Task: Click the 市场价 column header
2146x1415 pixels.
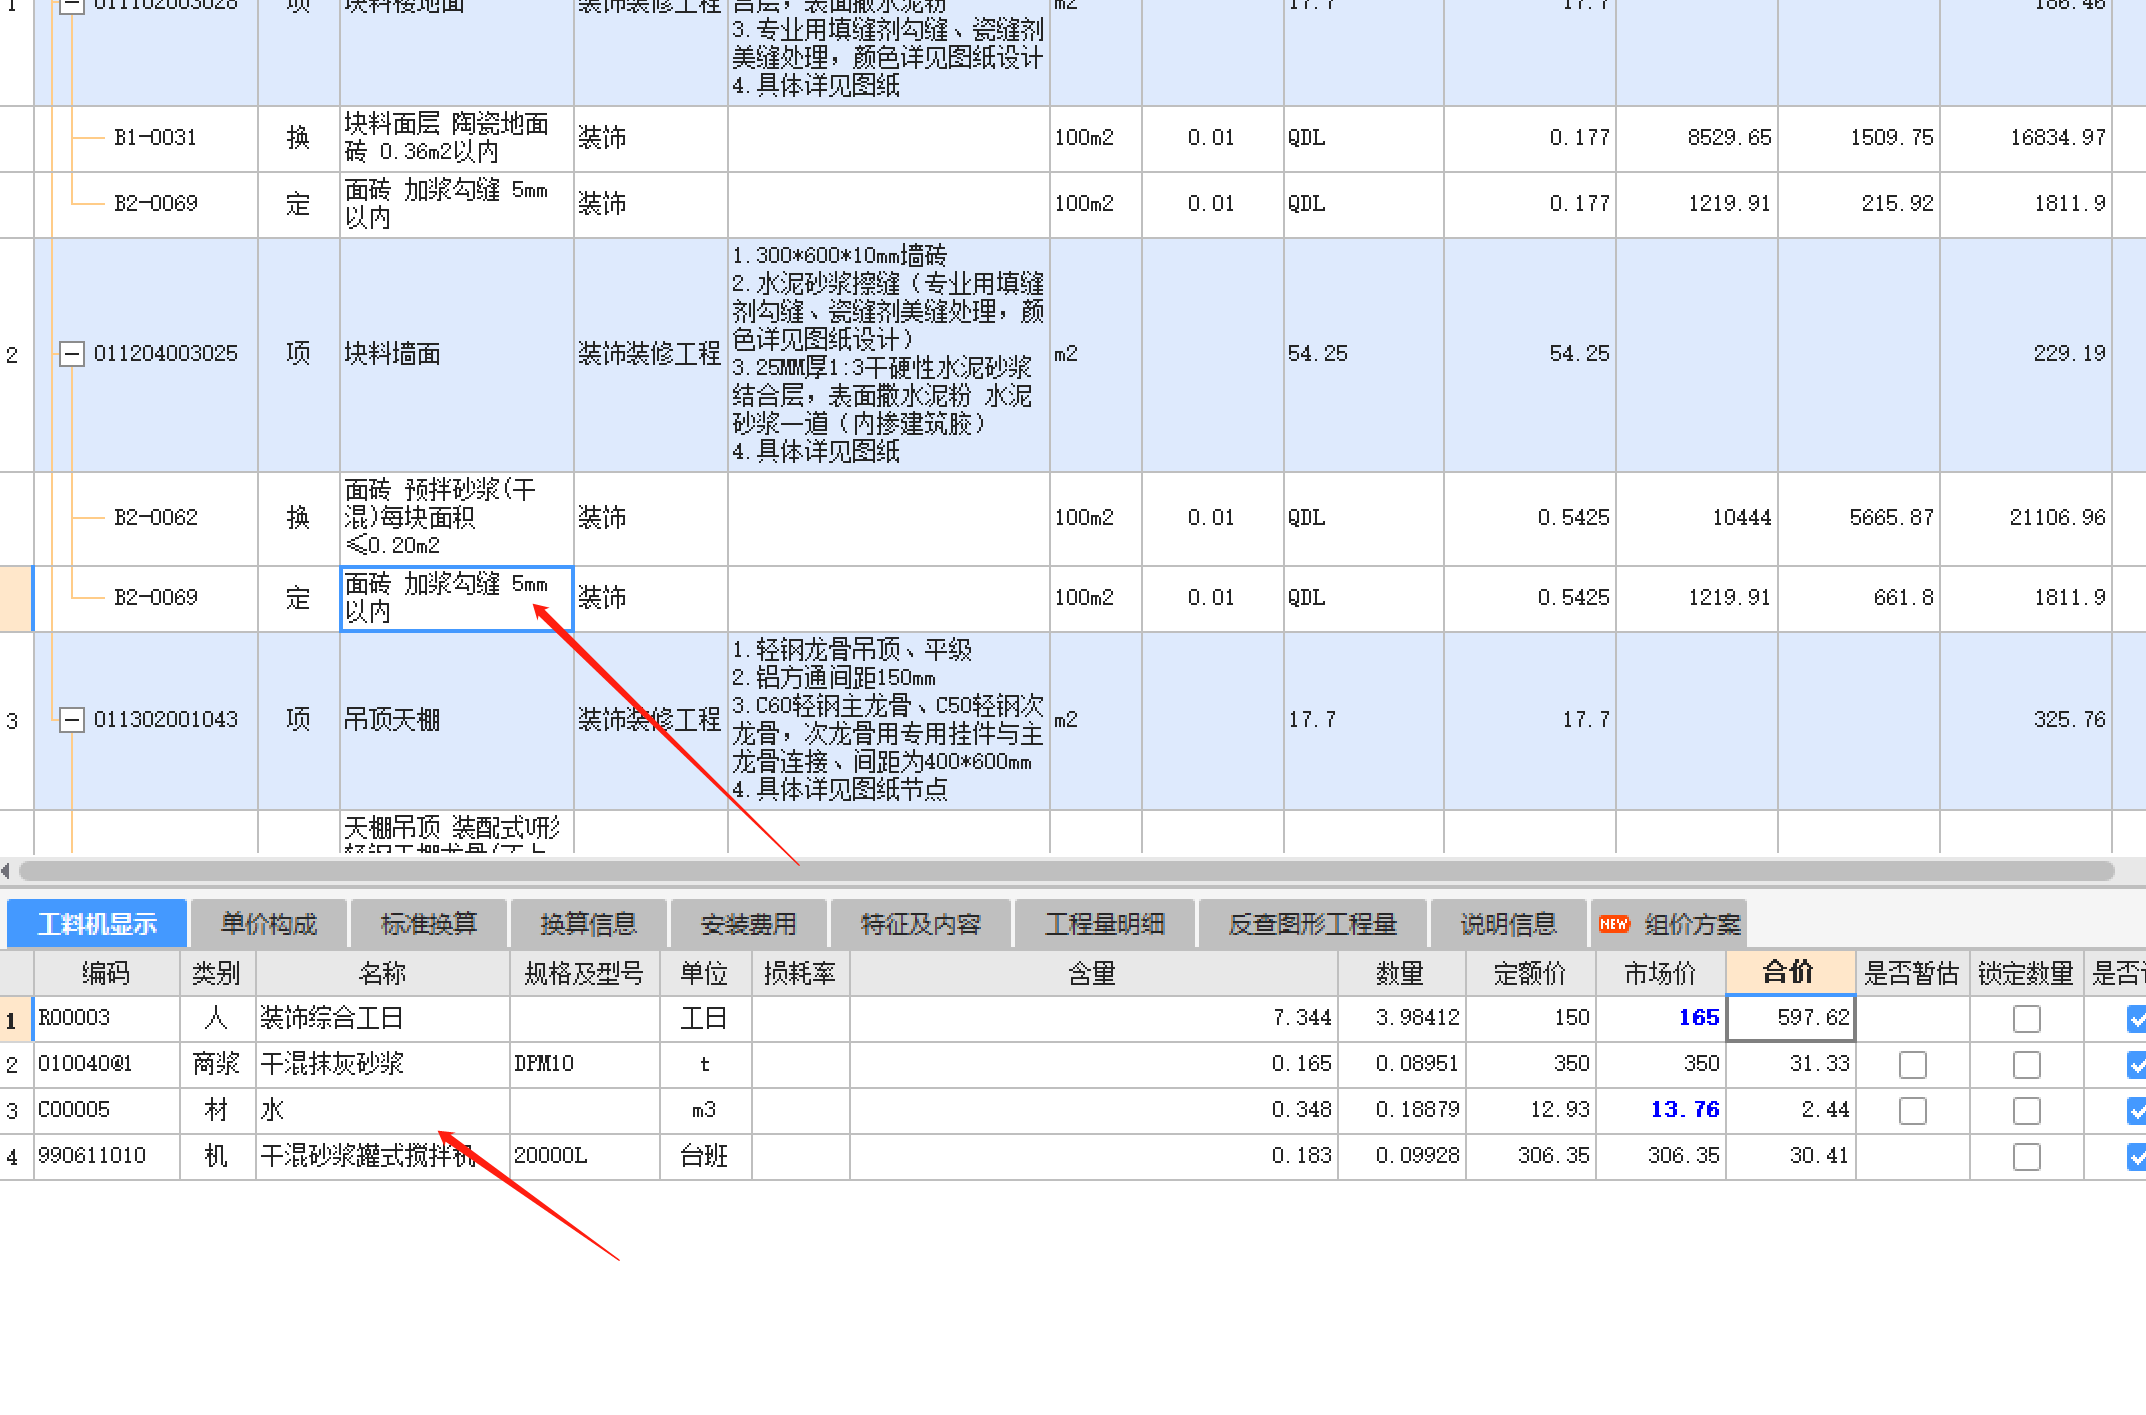Action: [x=1660, y=973]
